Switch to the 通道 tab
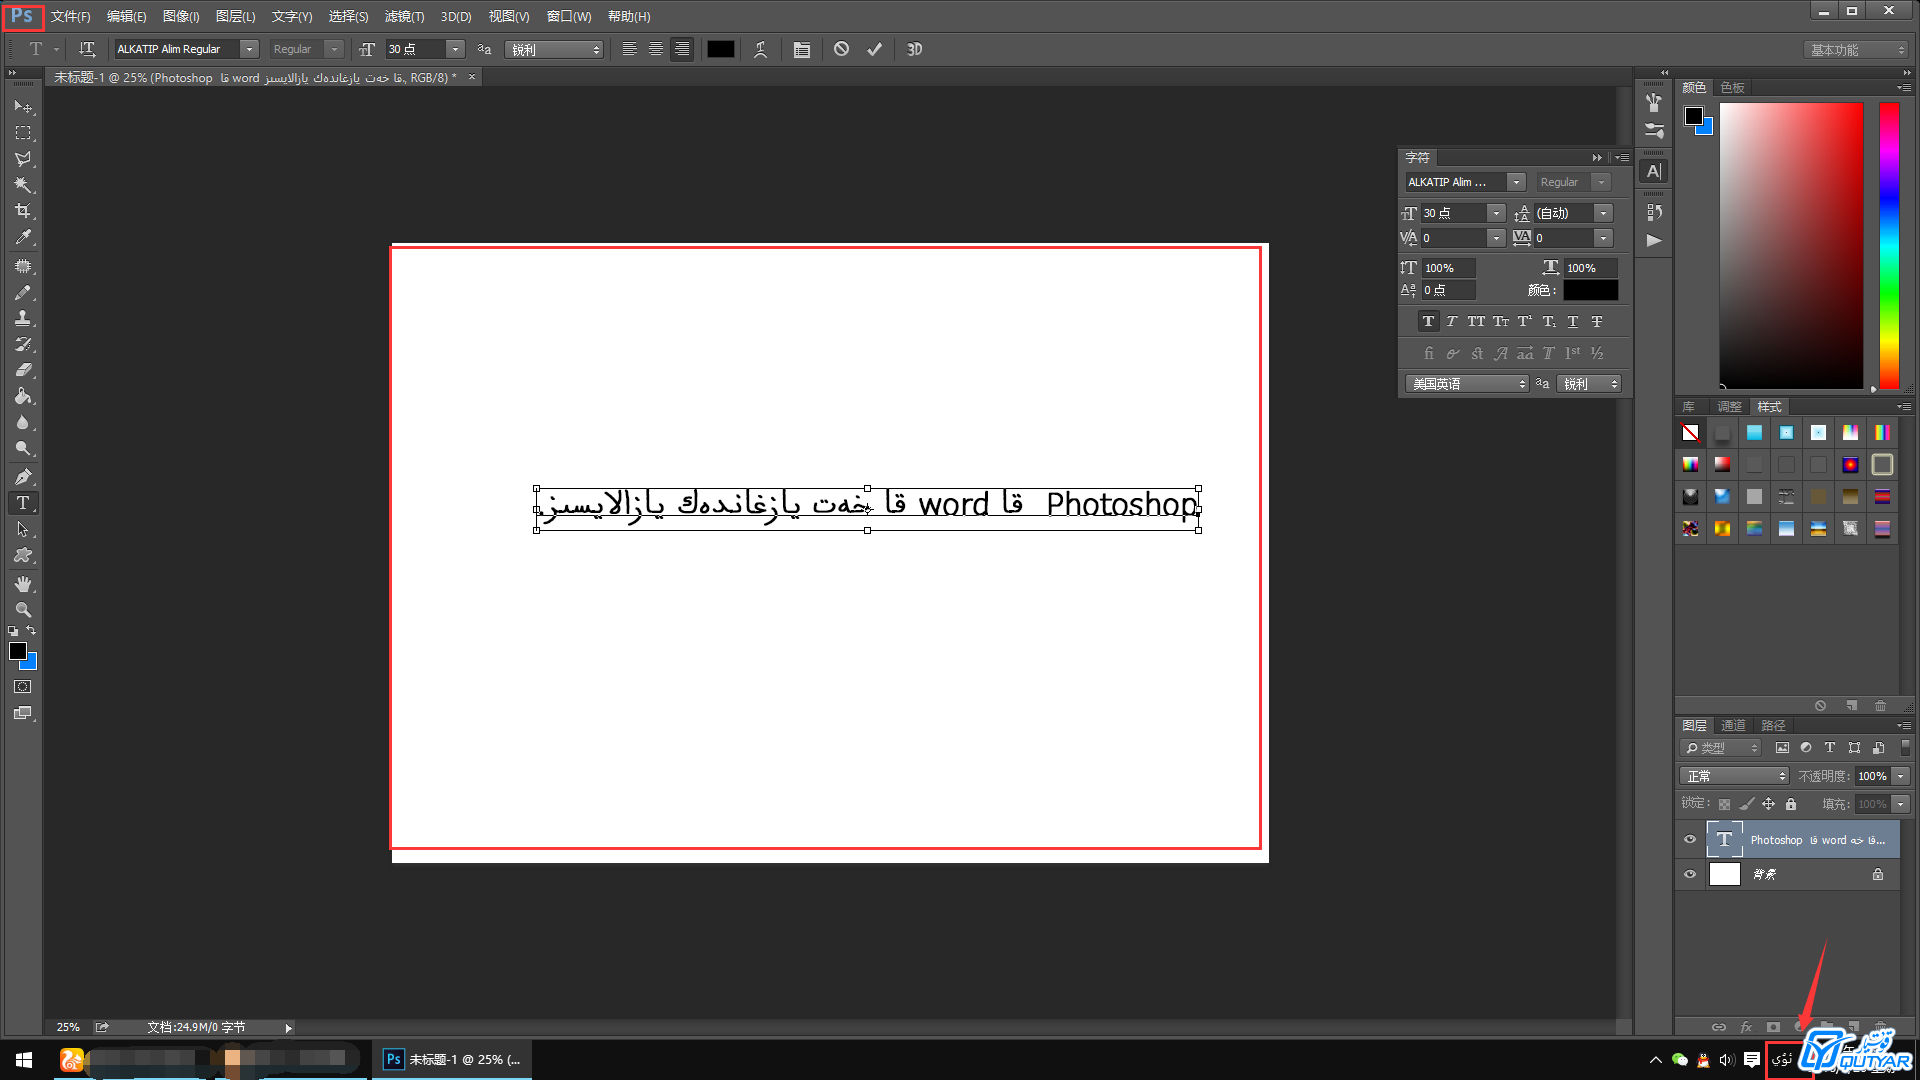 click(x=1733, y=726)
